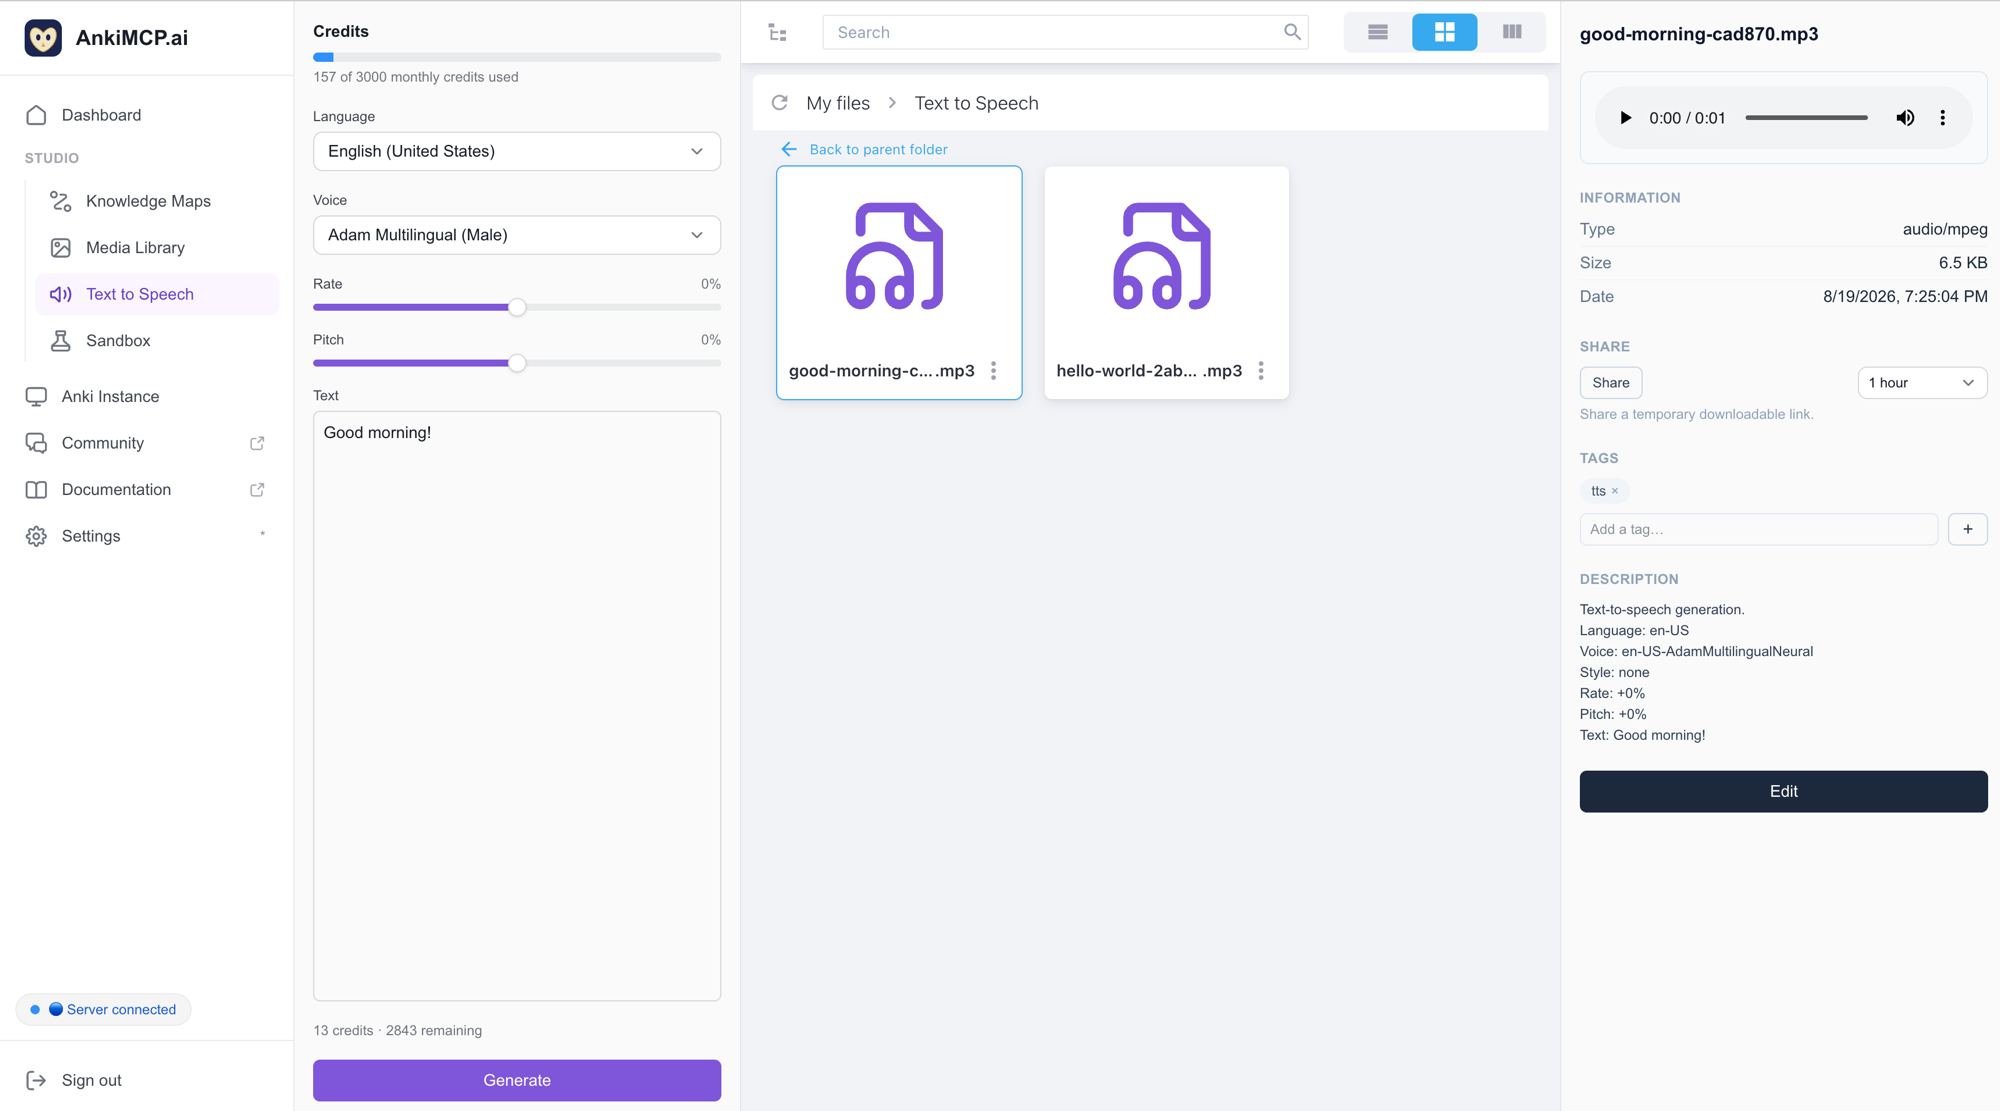Click the Add a tag input
Image resolution: width=2000 pixels, height=1111 pixels.
(x=1758, y=529)
